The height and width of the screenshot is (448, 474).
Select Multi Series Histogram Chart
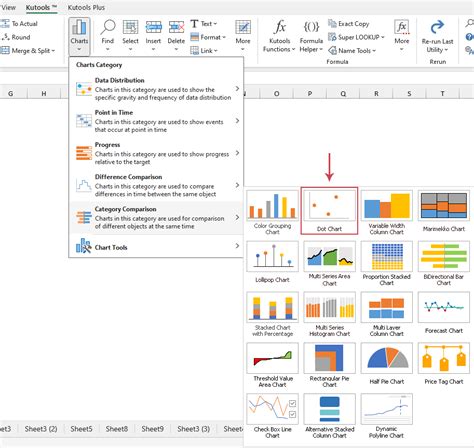[x=329, y=314]
